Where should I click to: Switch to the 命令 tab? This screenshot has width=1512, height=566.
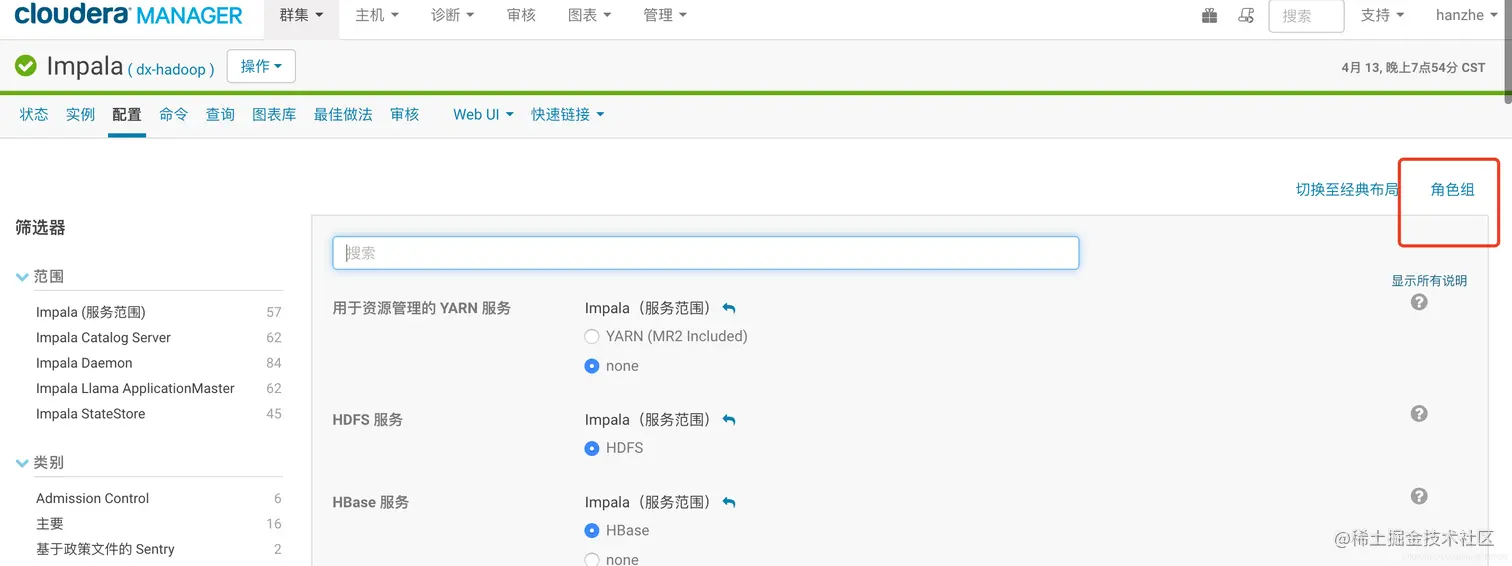pos(173,115)
